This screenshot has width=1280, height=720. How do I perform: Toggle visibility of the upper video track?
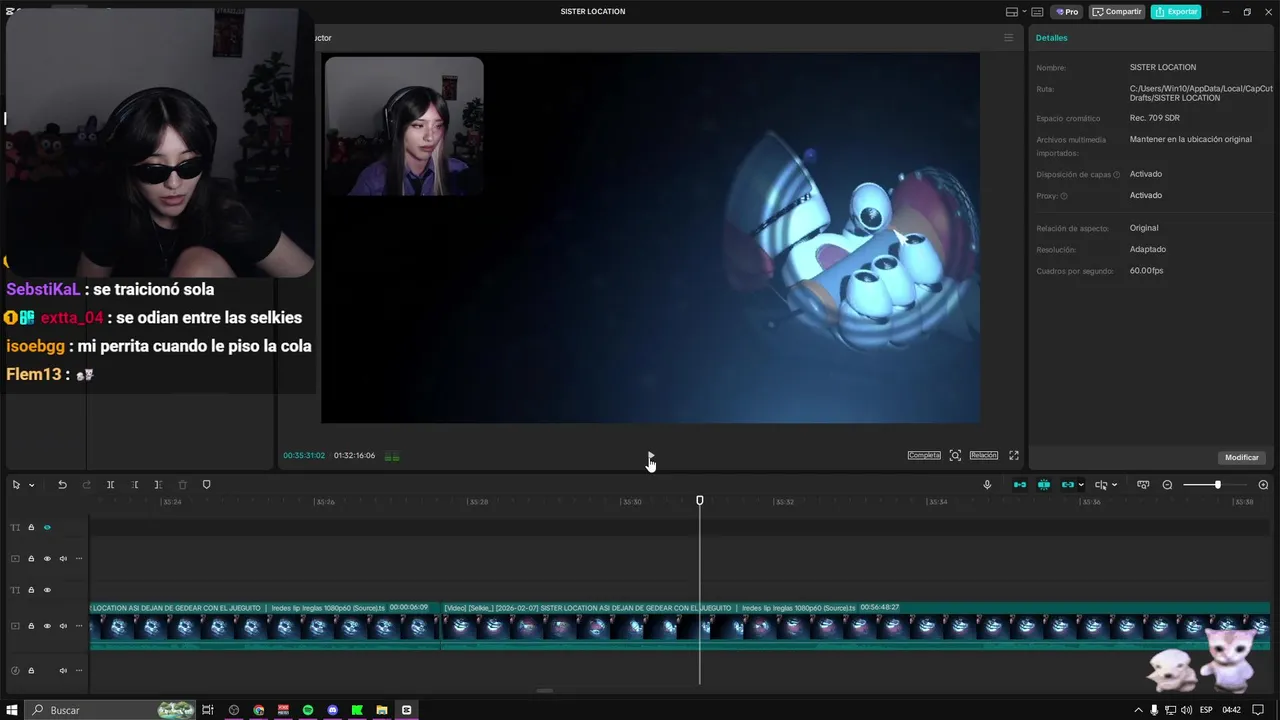pyautogui.click(x=47, y=559)
